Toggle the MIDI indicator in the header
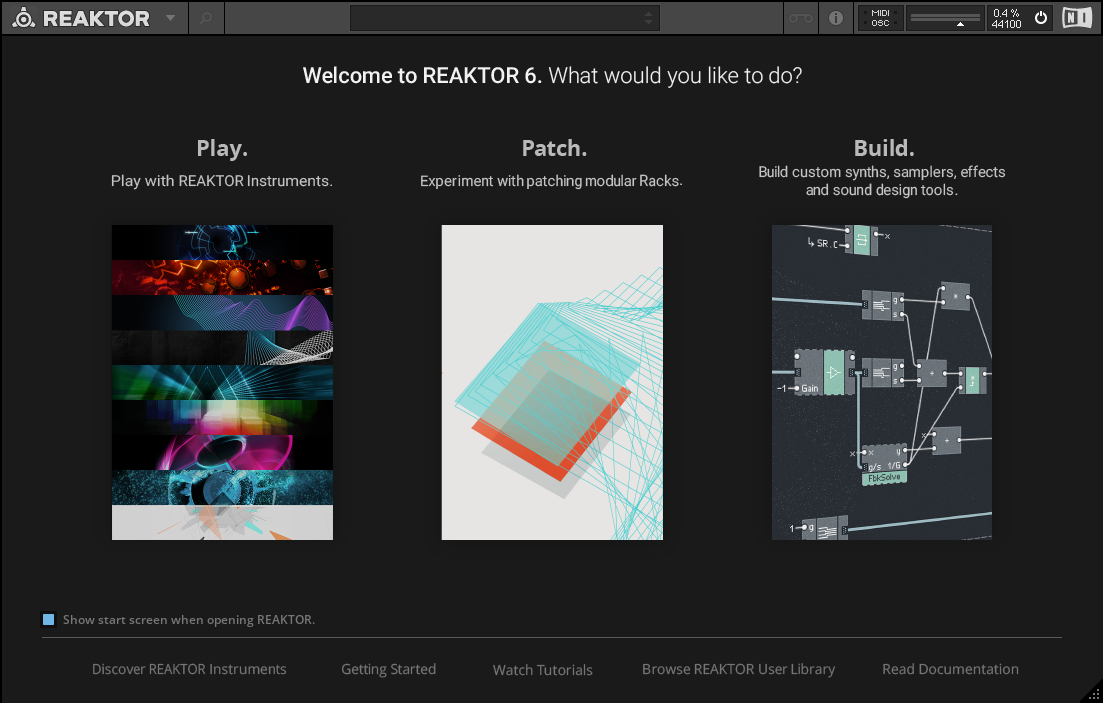 pyautogui.click(x=879, y=12)
